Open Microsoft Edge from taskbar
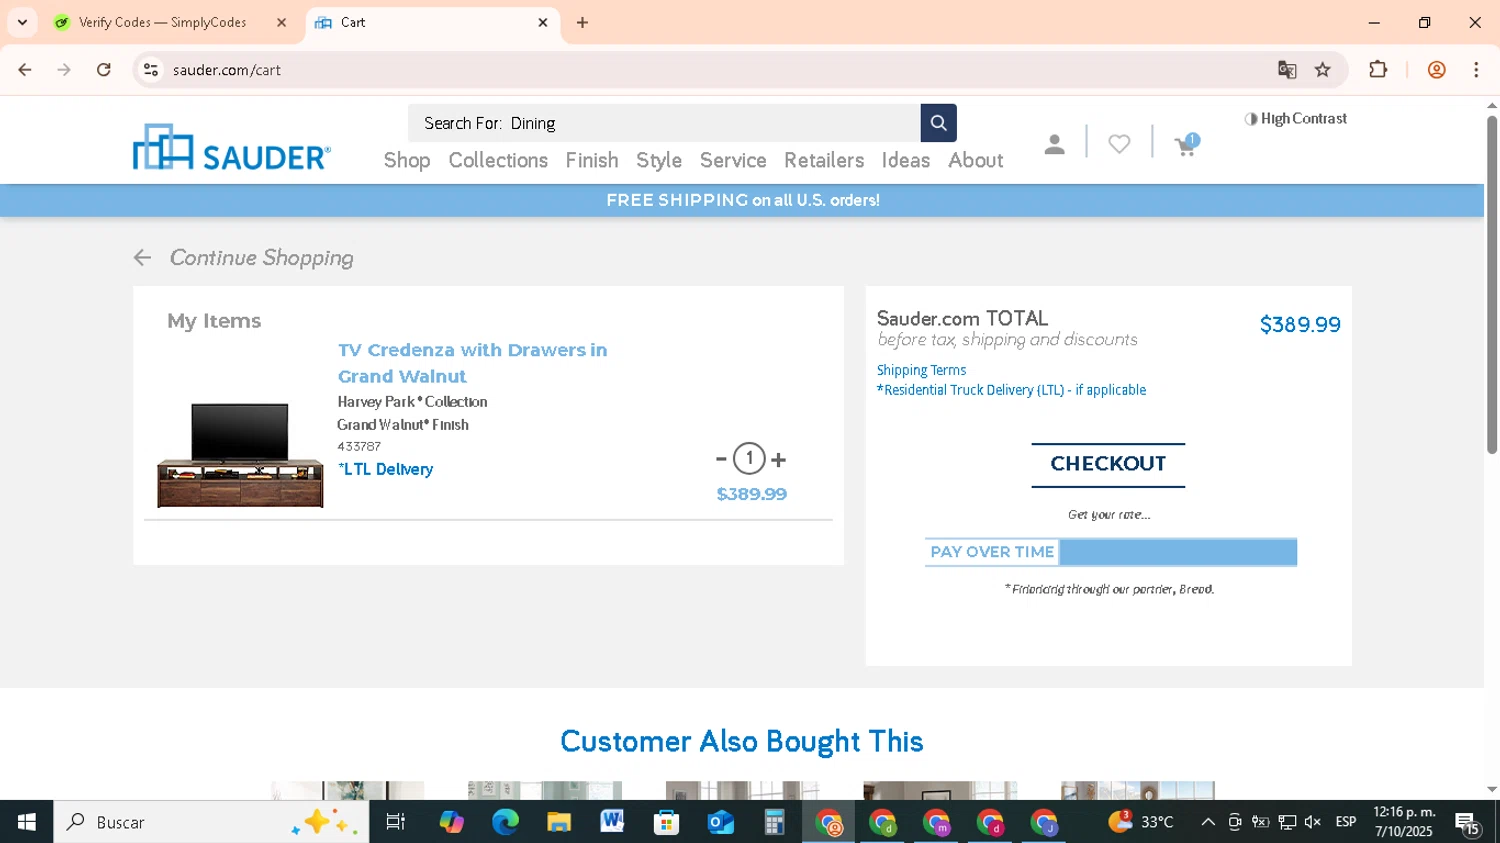This screenshot has height=843, width=1500. tap(505, 822)
